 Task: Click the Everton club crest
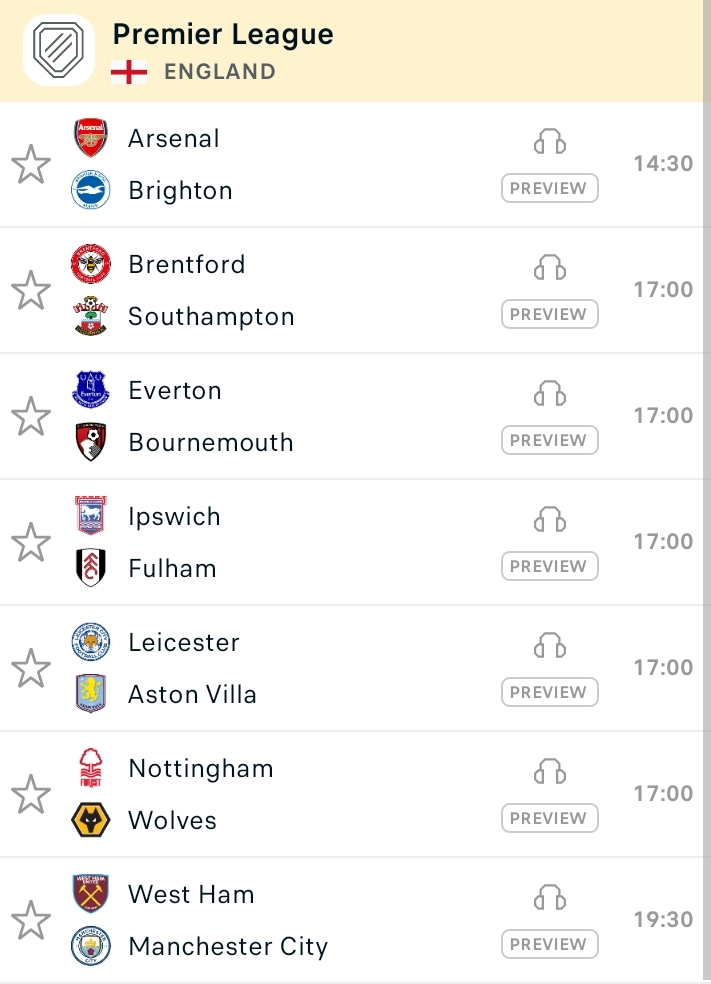pos(91,390)
